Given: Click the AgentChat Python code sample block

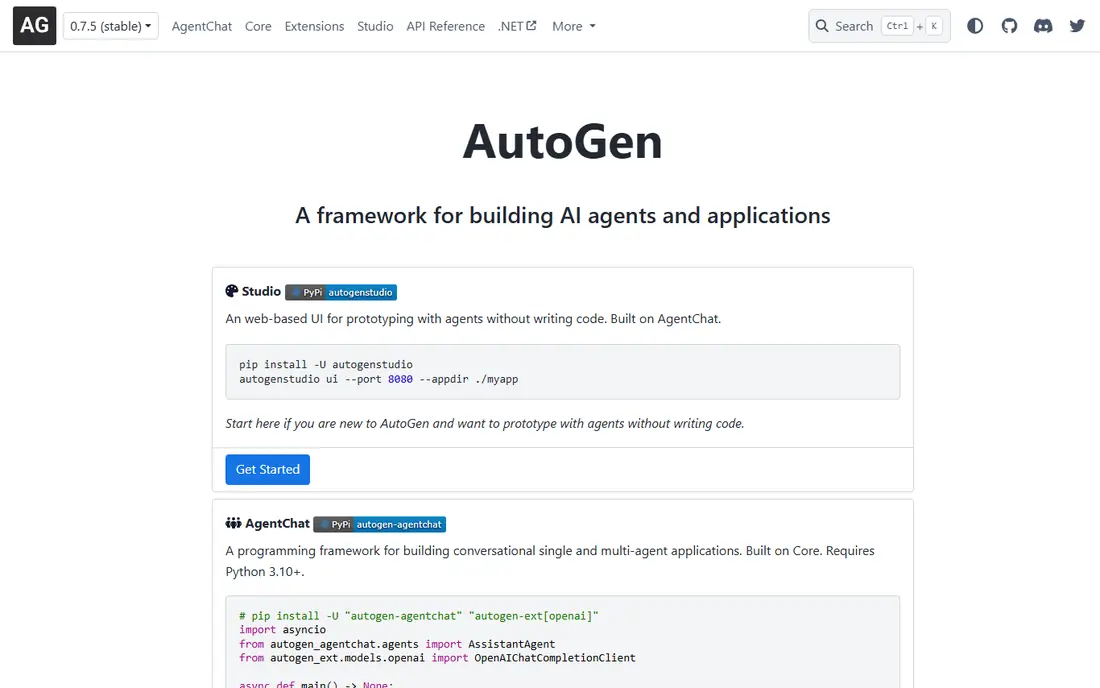Looking at the screenshot, I should 563,642.
